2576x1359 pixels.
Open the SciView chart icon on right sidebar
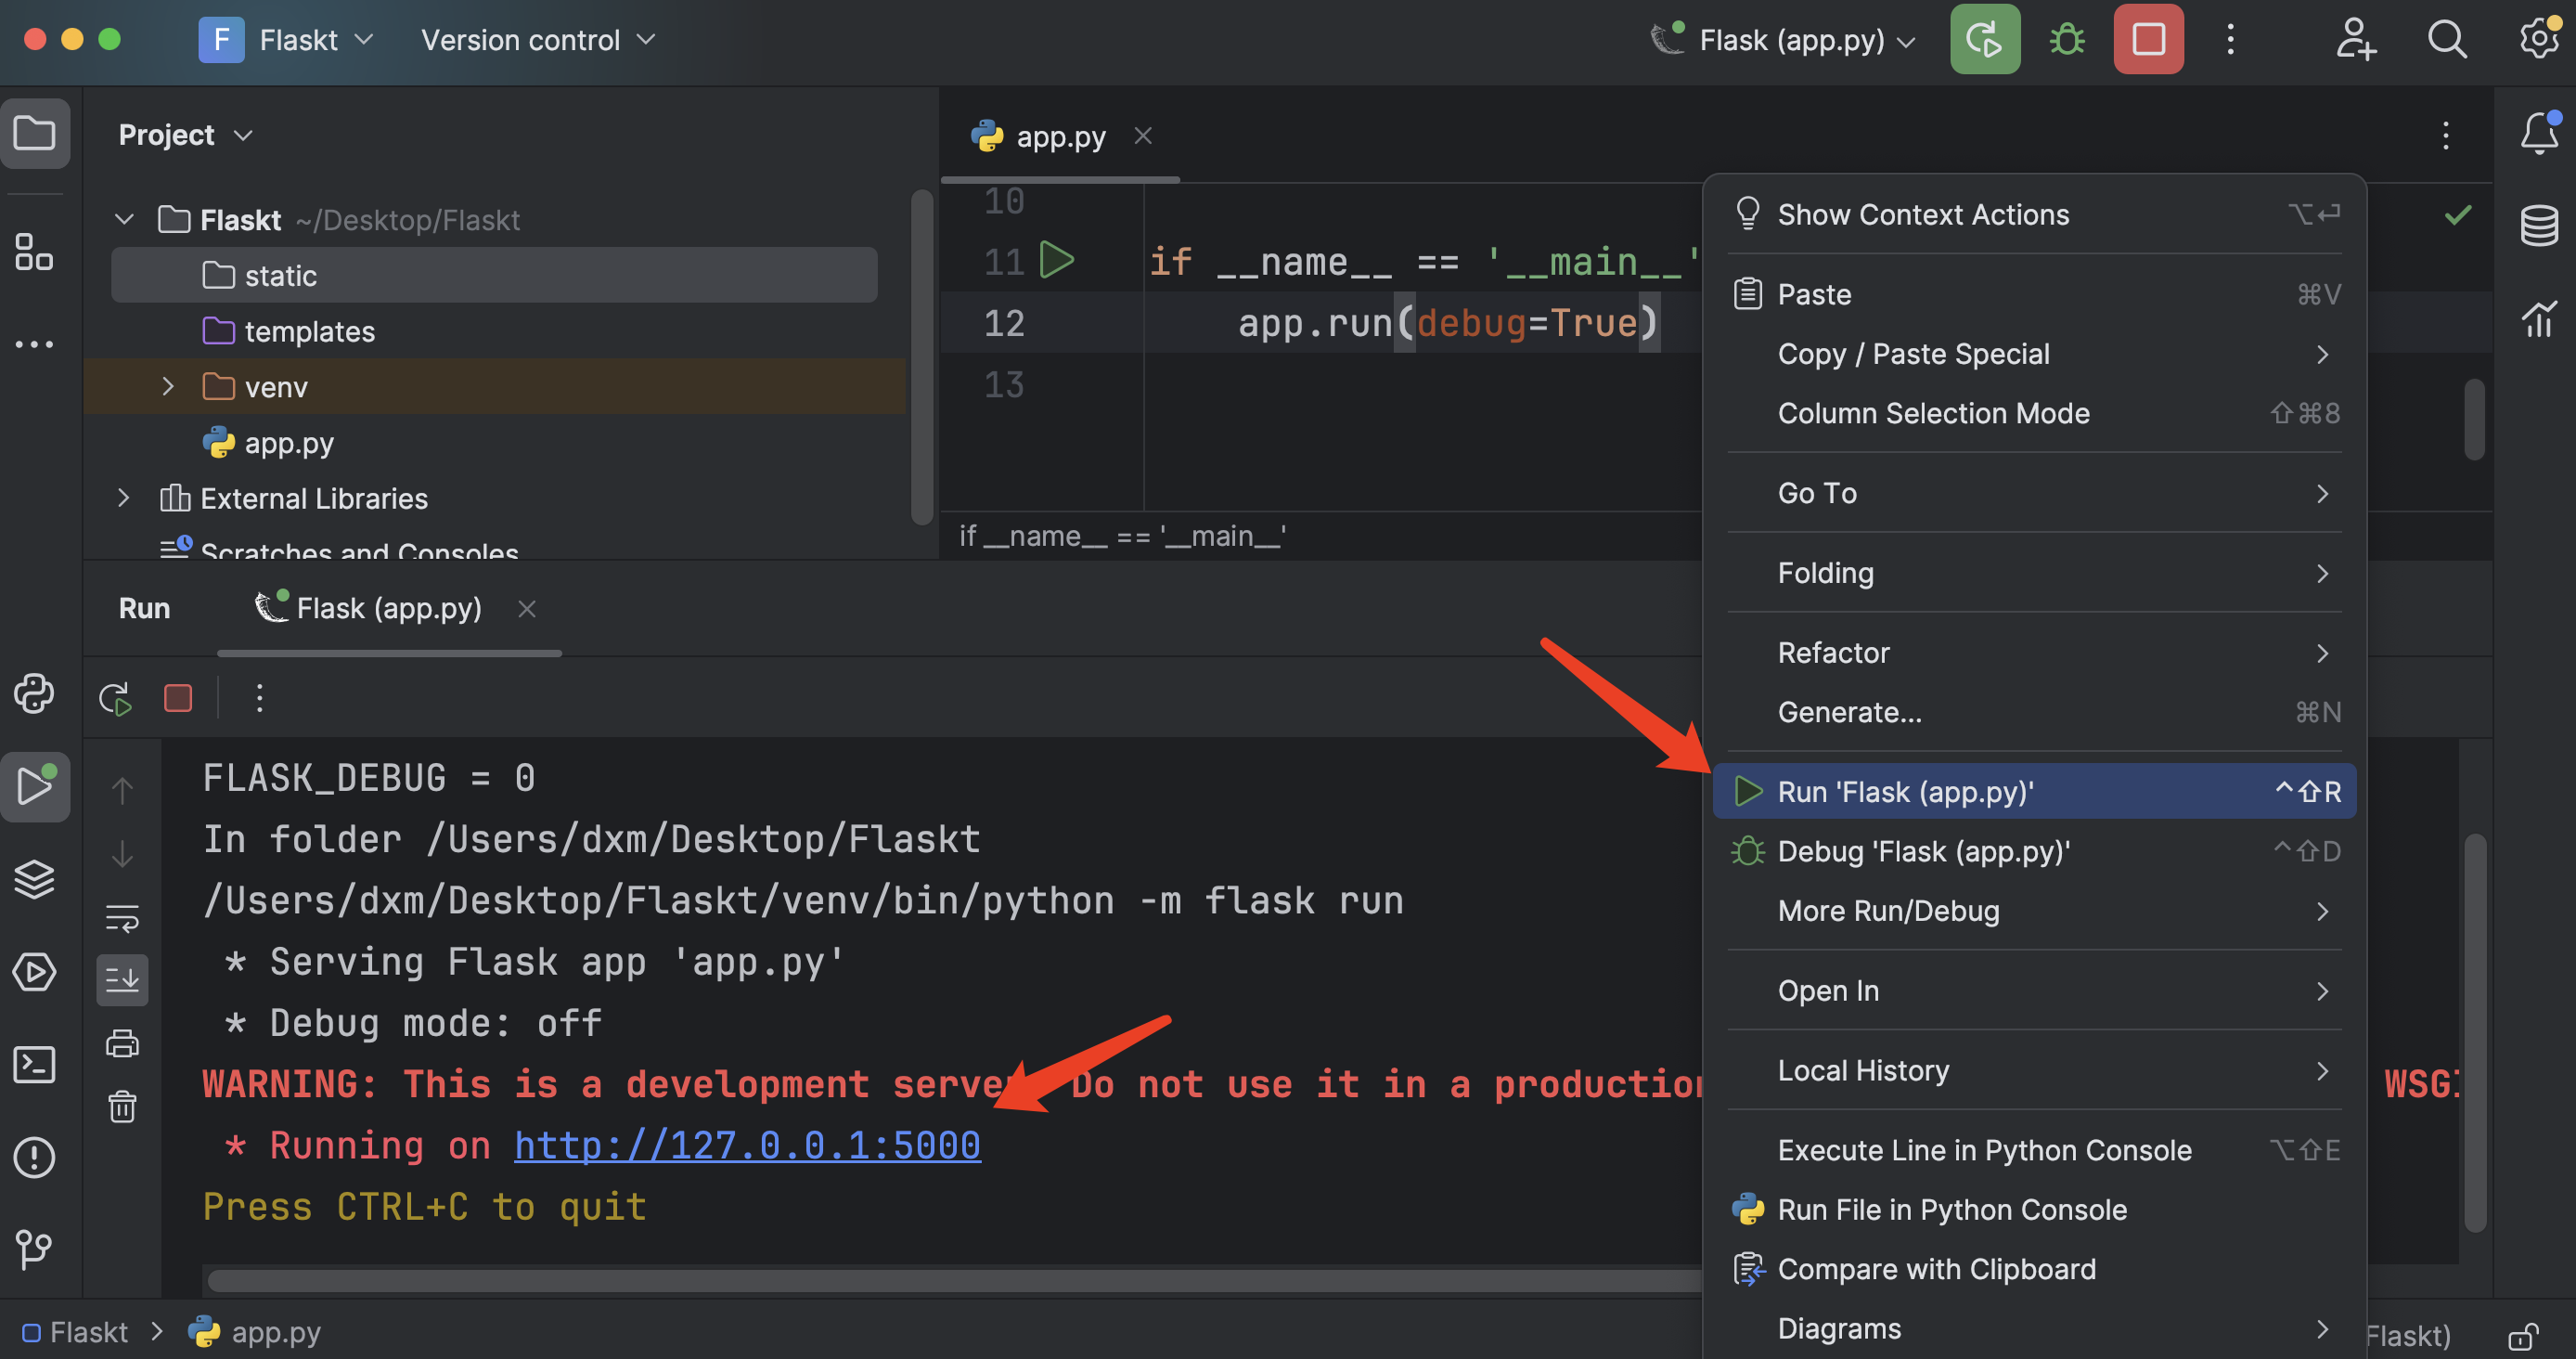click(x=2539, y=319)
